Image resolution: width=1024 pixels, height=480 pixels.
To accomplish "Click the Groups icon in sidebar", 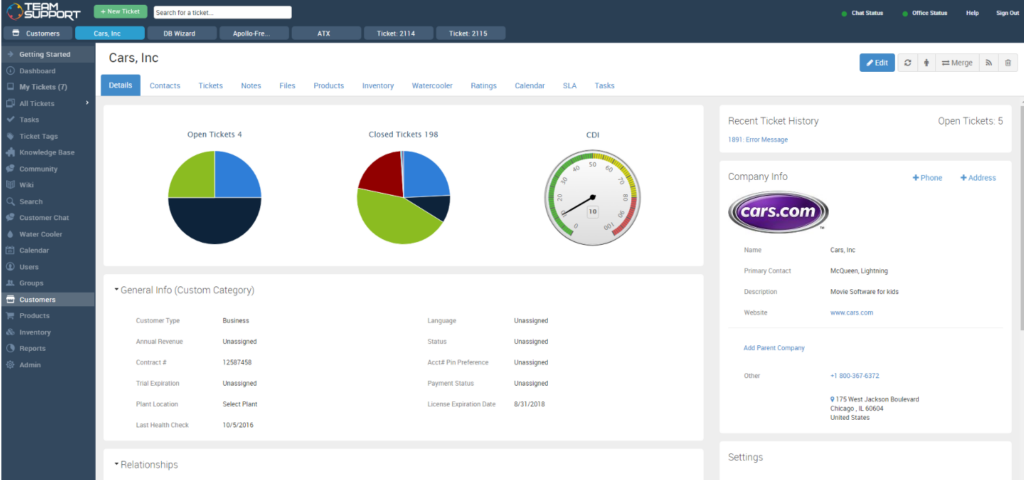I will pos(10,283).
